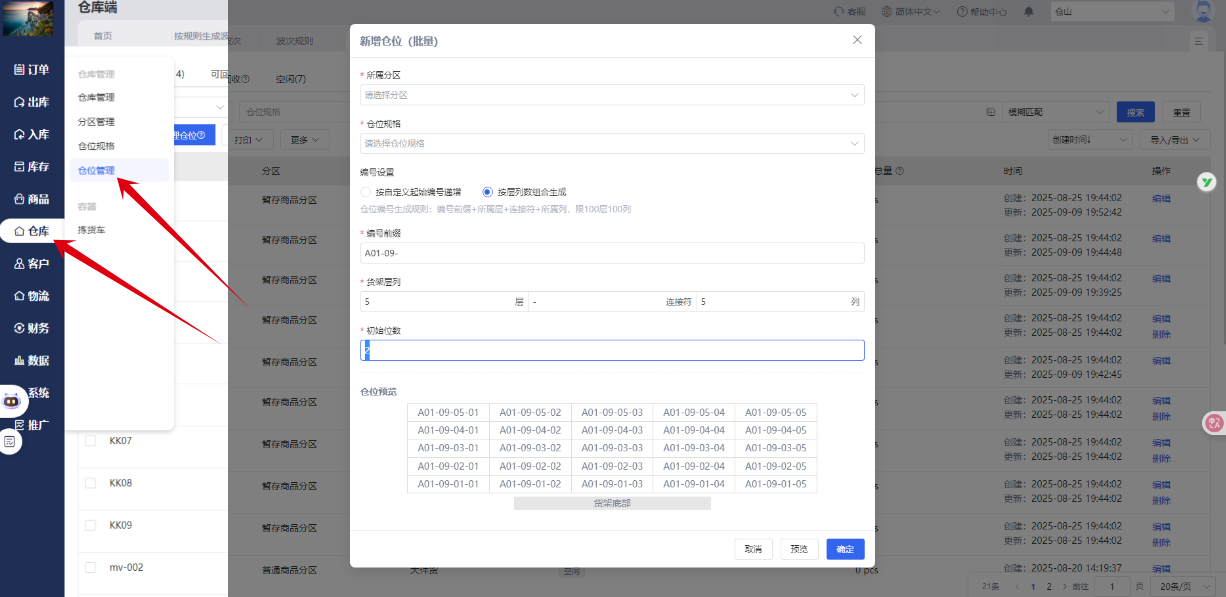Open the 订单 (Orders) sidebar section
This screenshot has width=1226, height=597.
[32, 70]
